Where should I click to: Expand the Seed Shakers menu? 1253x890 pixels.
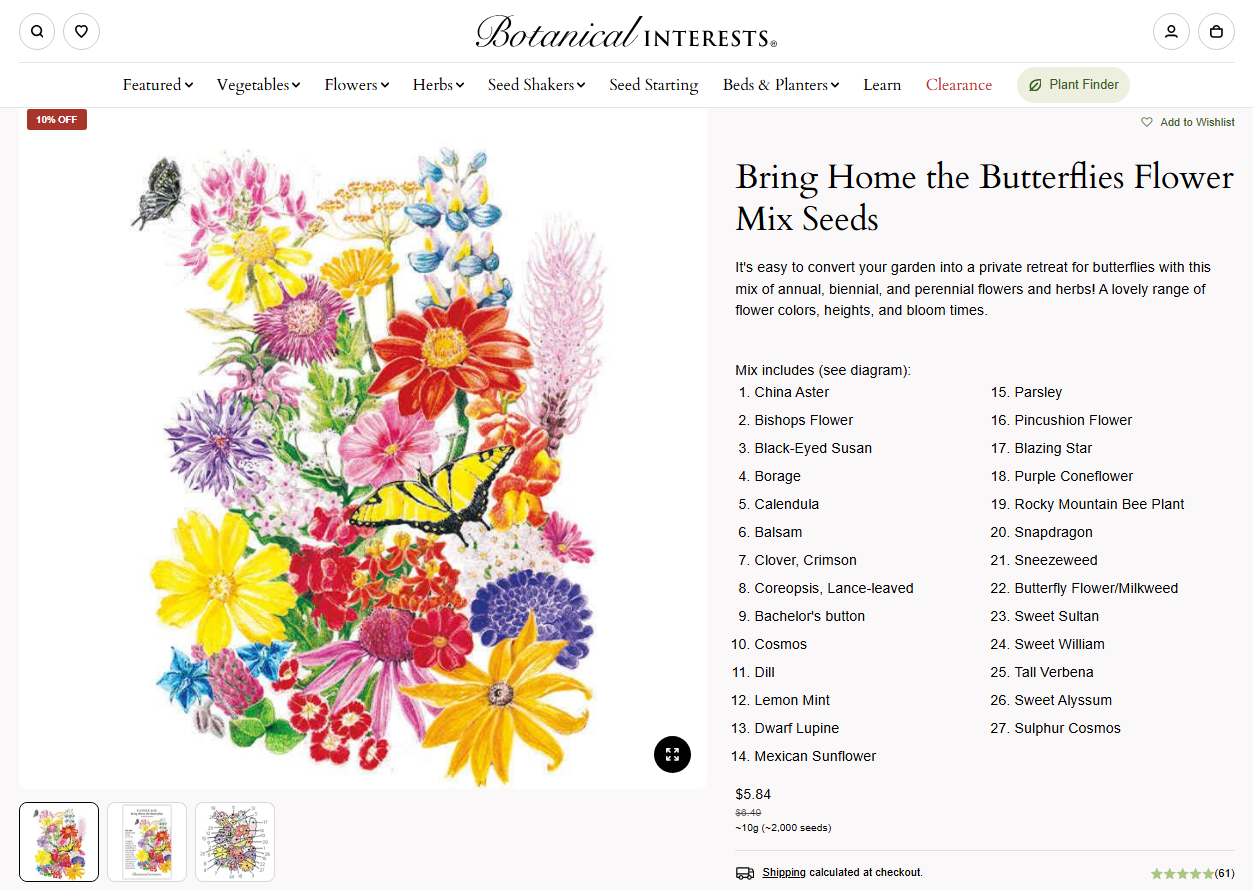tap(536, 85)
